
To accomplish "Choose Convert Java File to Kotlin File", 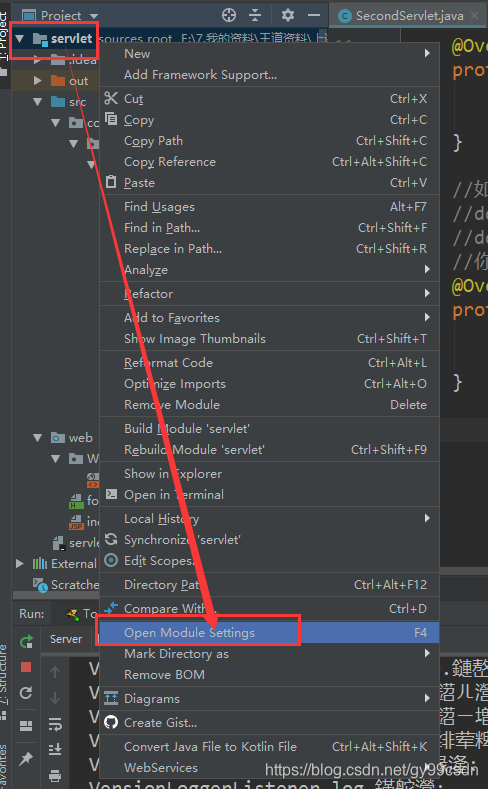I will tap(270, 747).
